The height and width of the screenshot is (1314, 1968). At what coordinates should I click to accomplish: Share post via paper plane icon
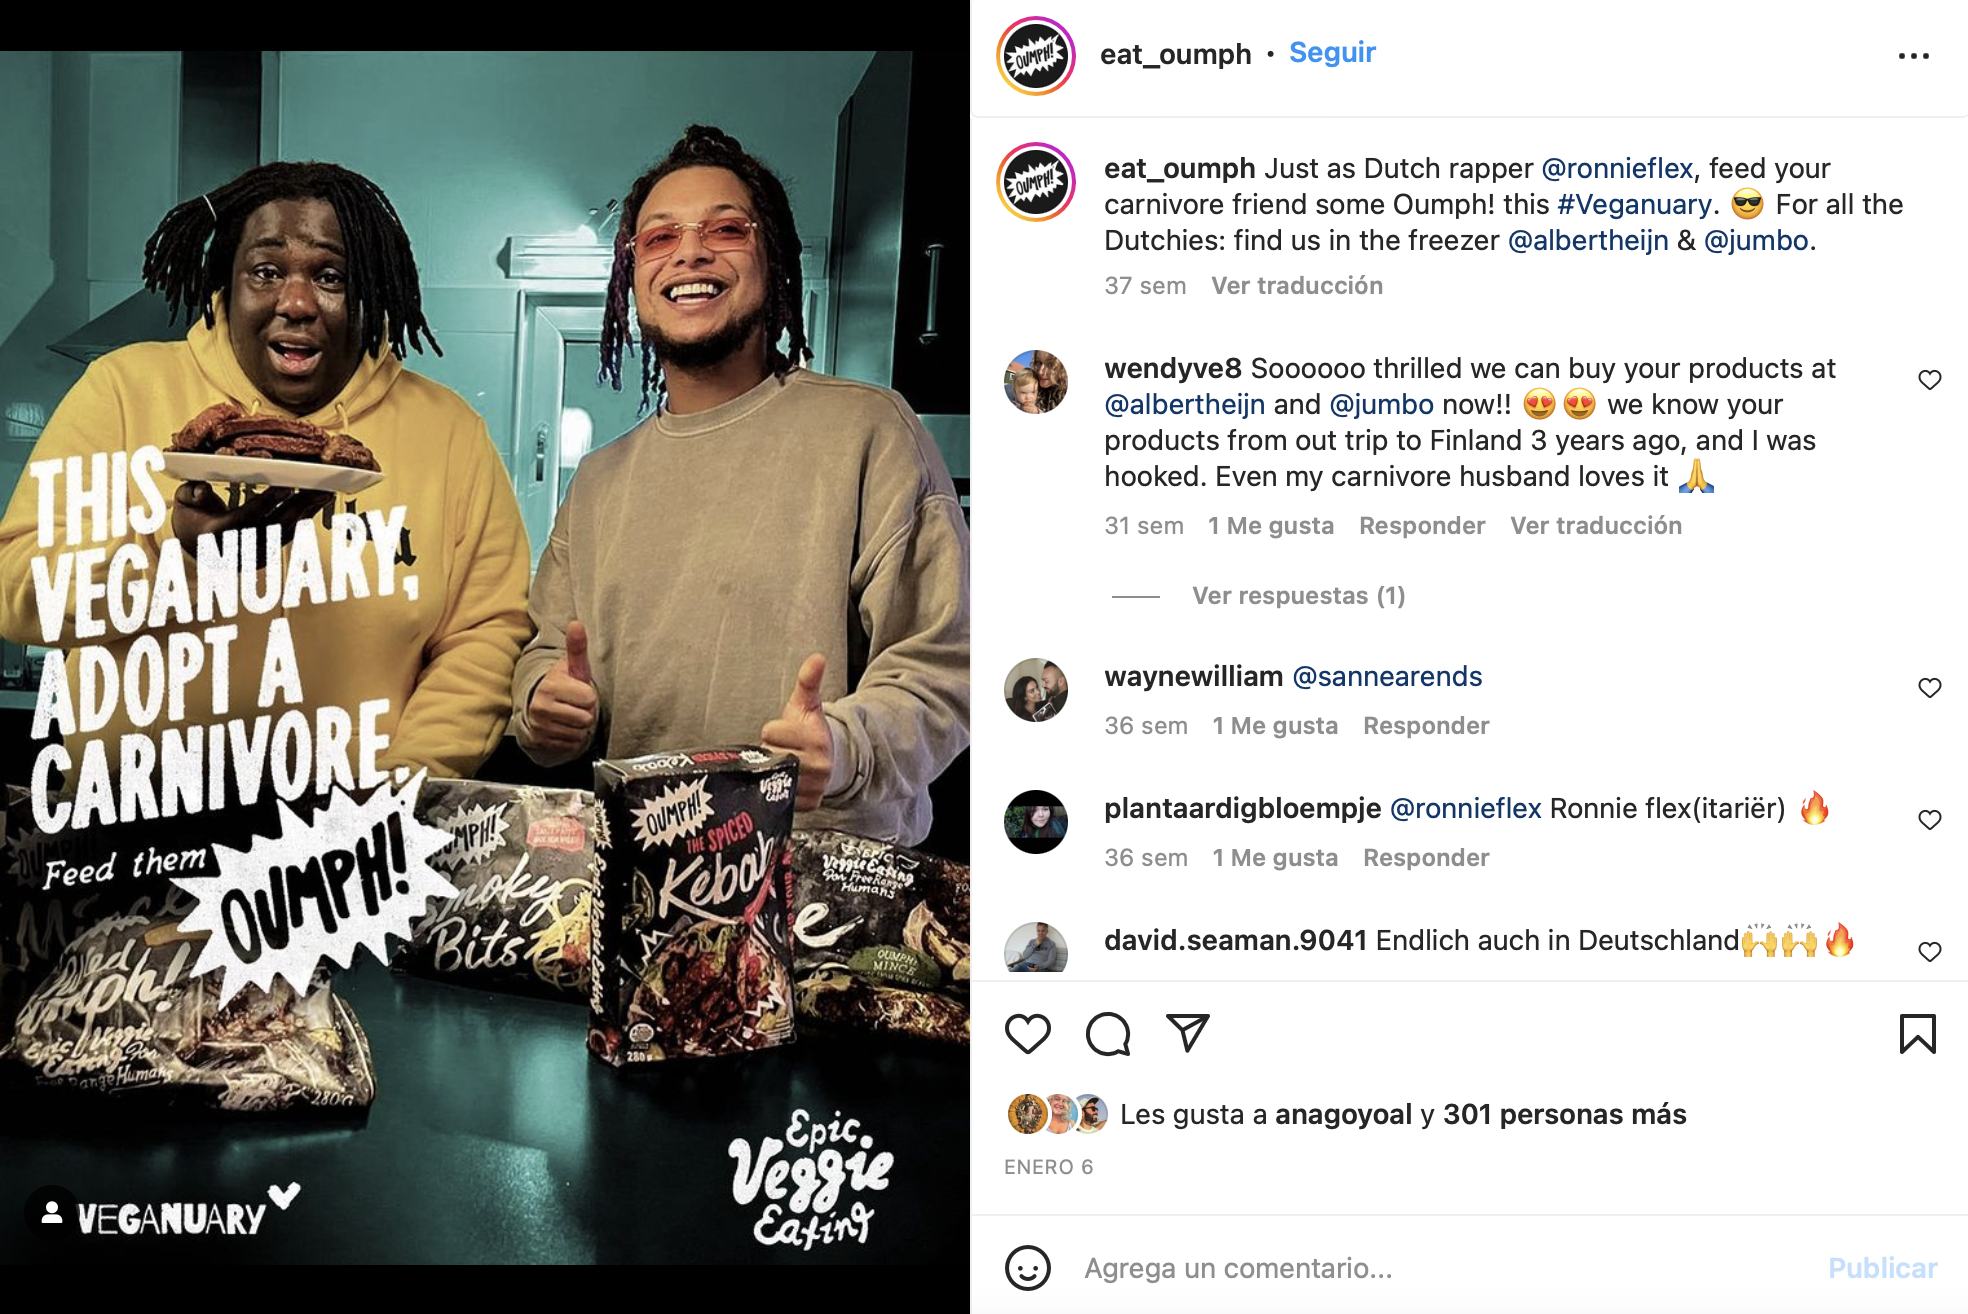point(1188,1033)
